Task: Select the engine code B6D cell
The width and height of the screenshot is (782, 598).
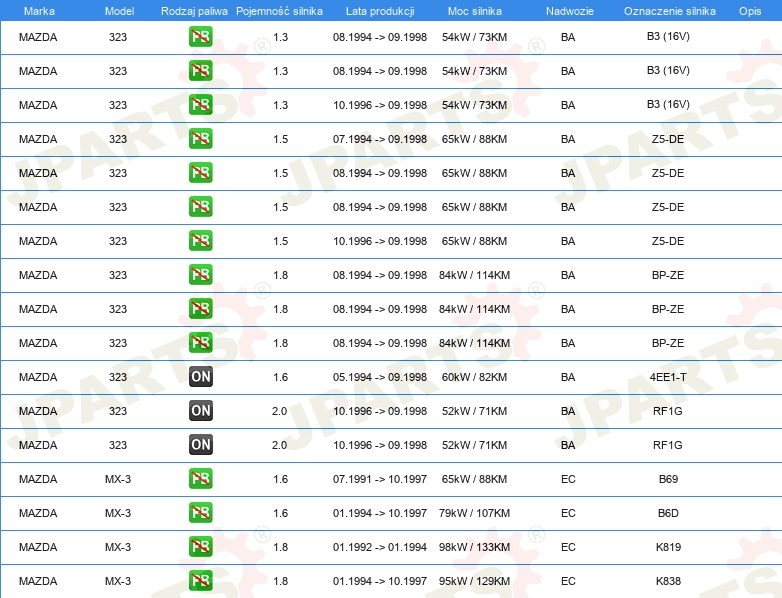Action: pyautogui.click(x=668, y=513)
